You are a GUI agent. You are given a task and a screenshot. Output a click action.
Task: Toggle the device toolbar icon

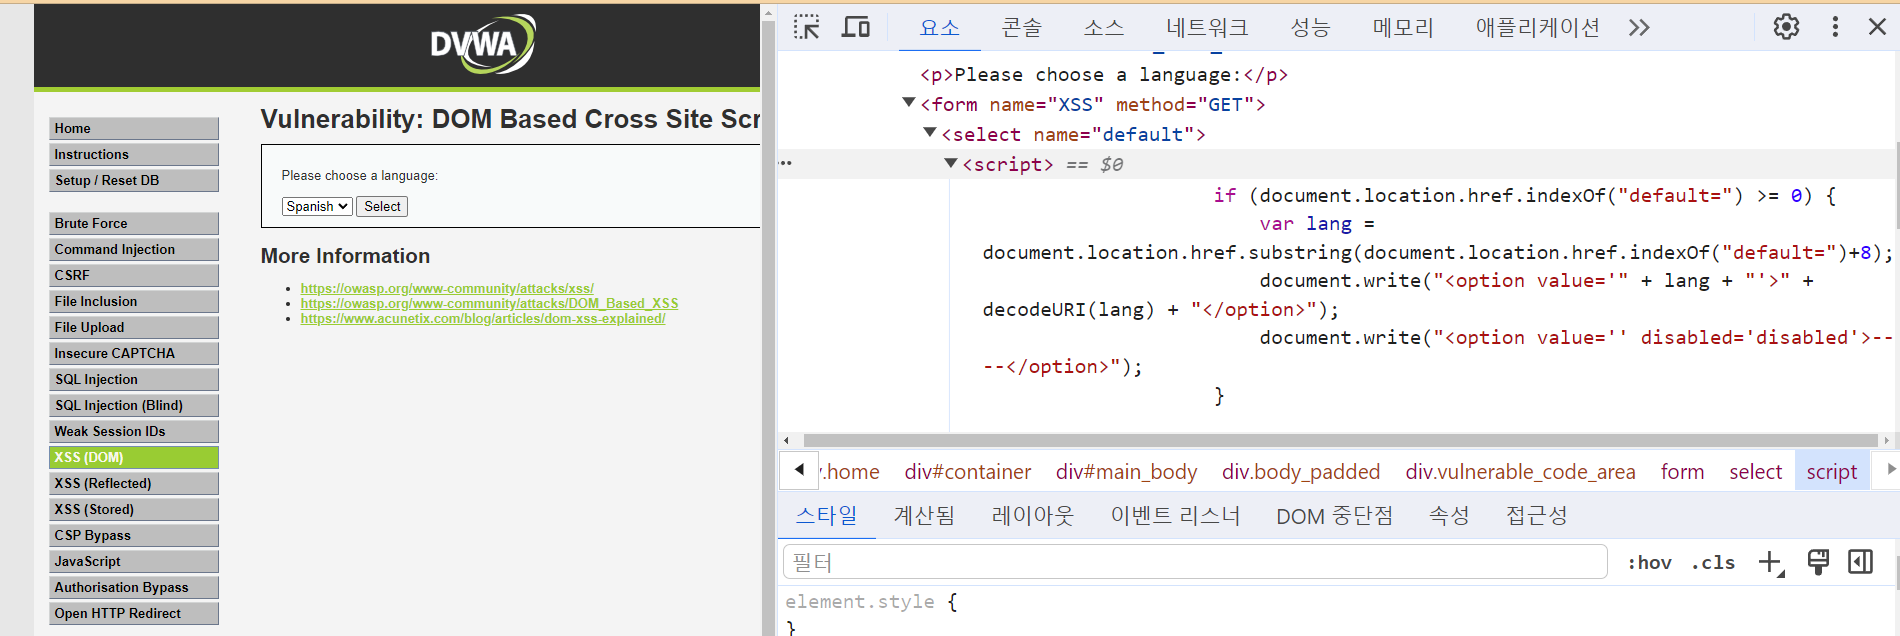[x=855, y=27]
